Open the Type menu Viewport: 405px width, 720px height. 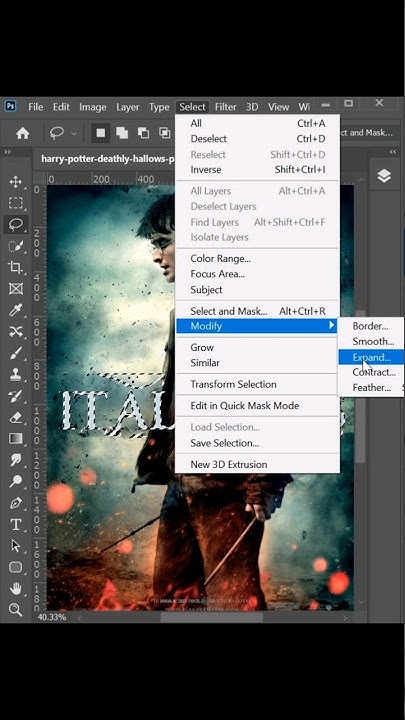[x=159, y=107]
